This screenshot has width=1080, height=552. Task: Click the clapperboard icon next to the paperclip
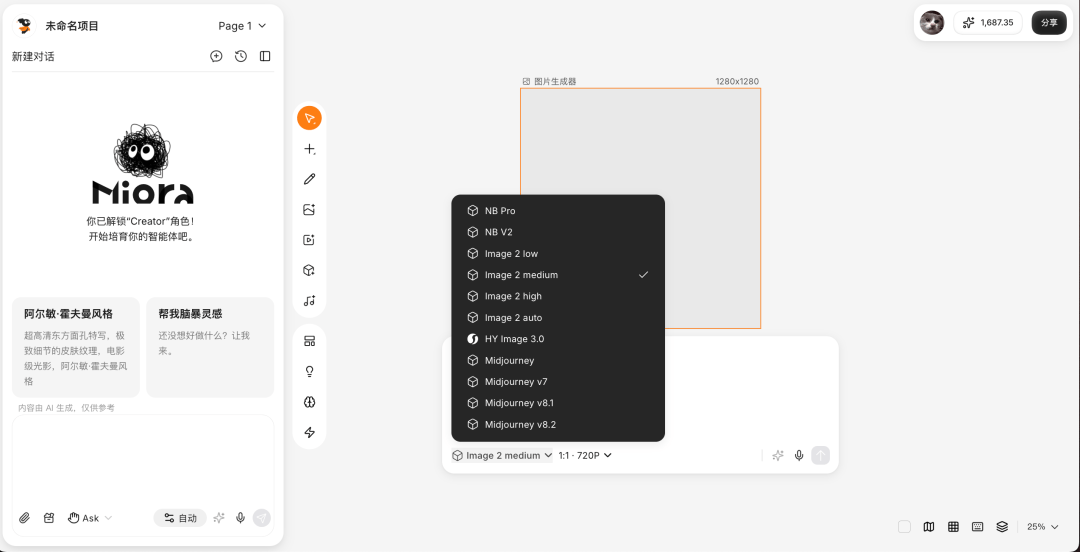click(48, 518)
